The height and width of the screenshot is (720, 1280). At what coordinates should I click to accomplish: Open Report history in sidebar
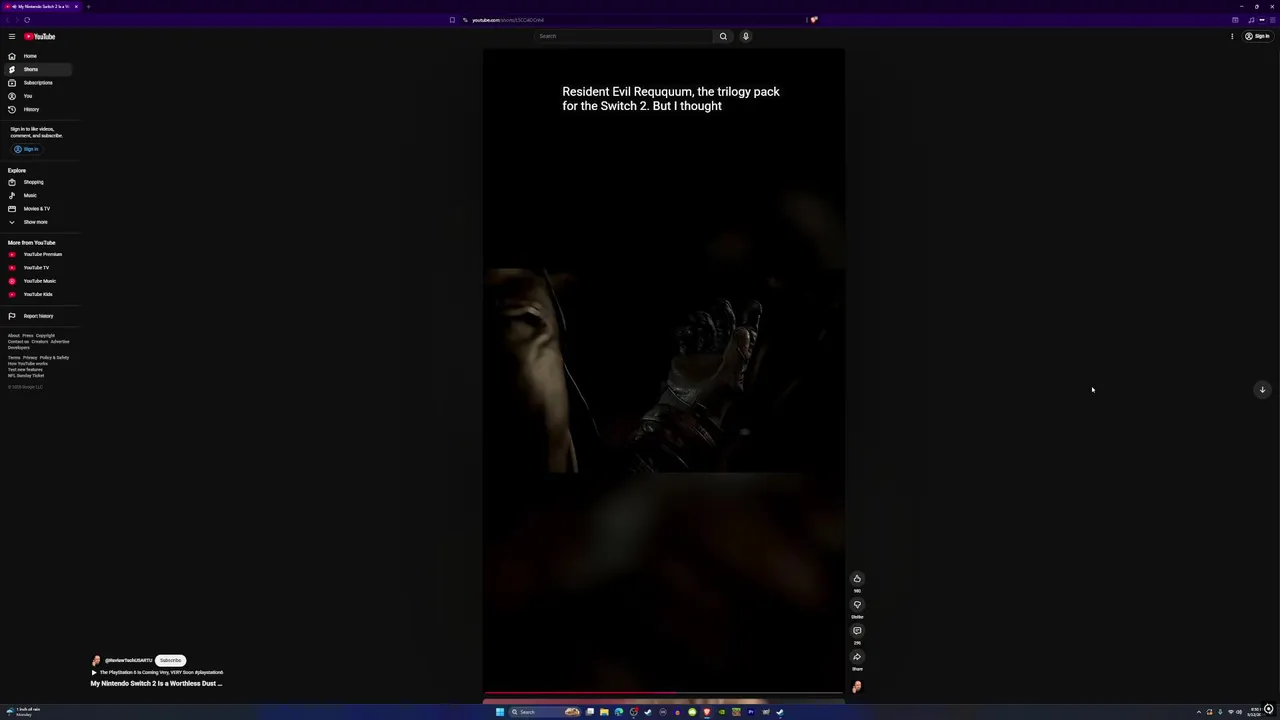39,316
